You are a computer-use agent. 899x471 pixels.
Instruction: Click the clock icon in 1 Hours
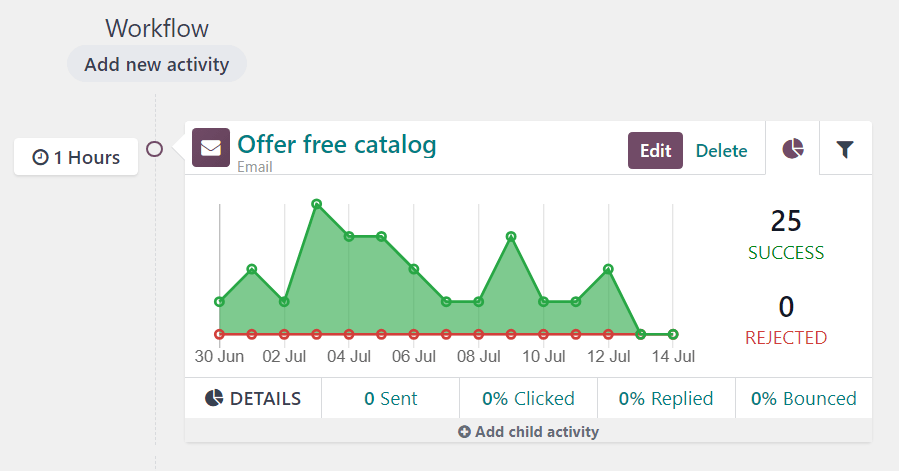point(40,158)
